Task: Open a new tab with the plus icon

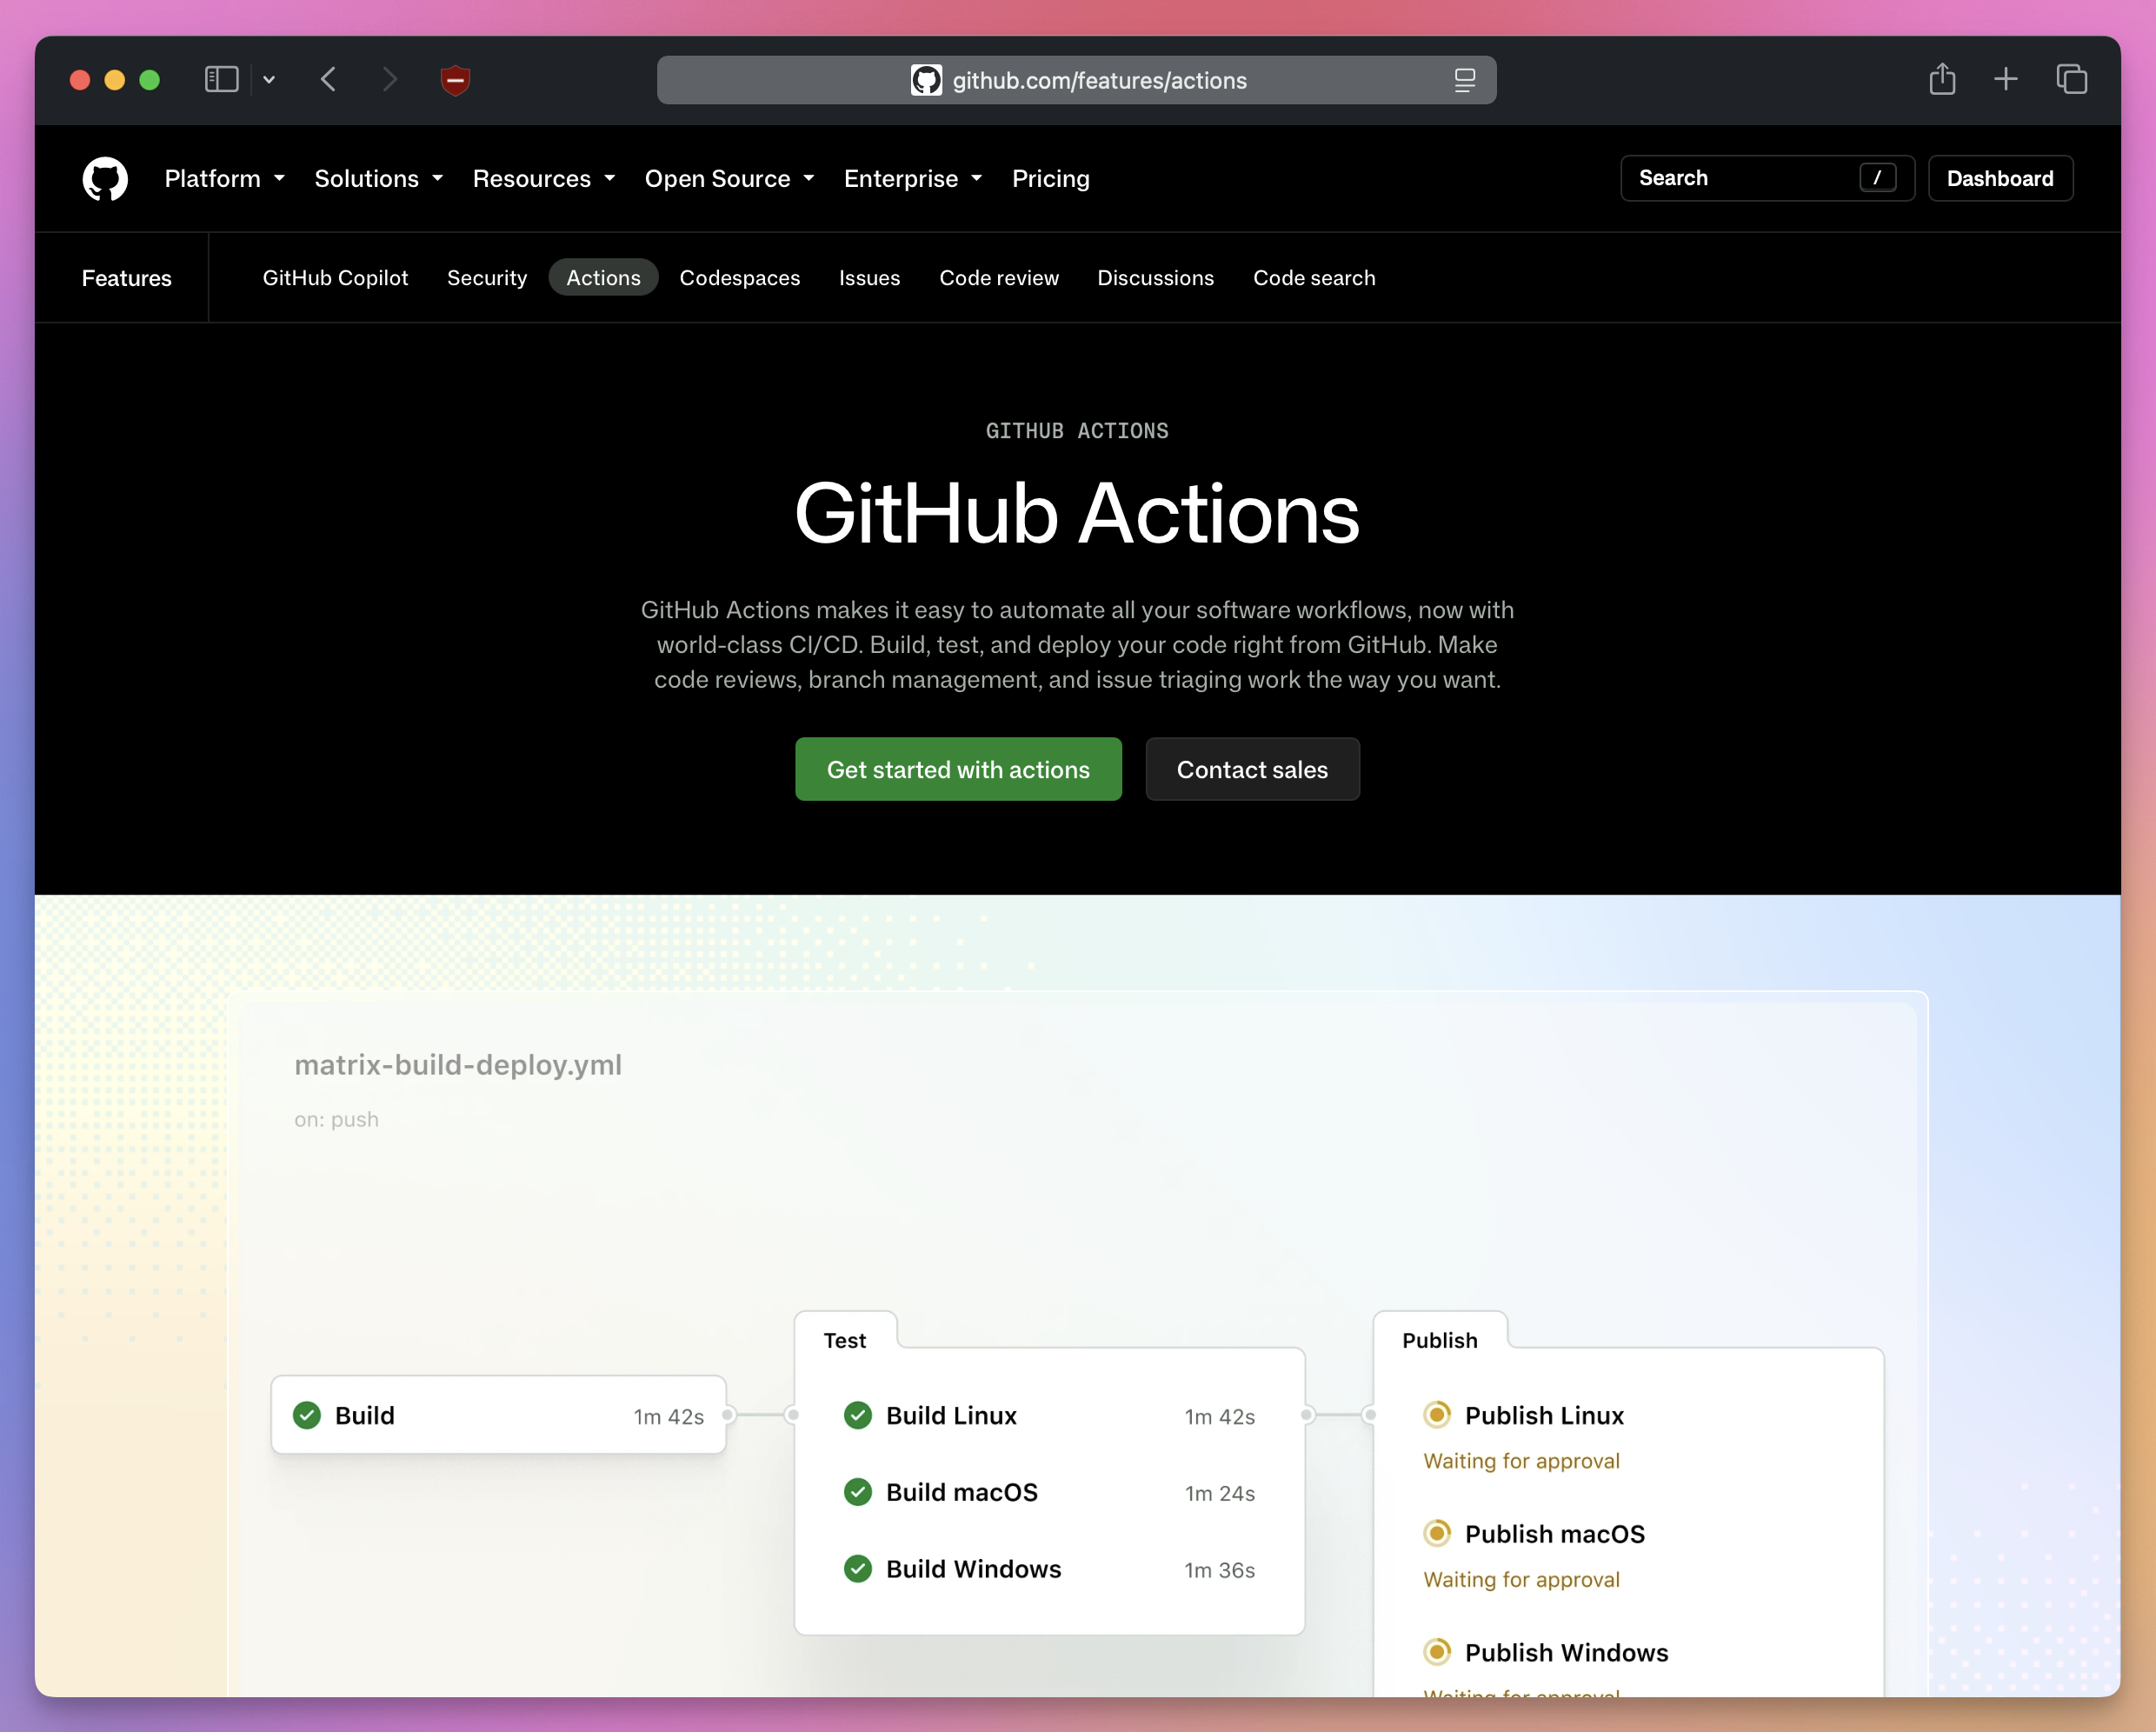Action: pos(2005,79)
